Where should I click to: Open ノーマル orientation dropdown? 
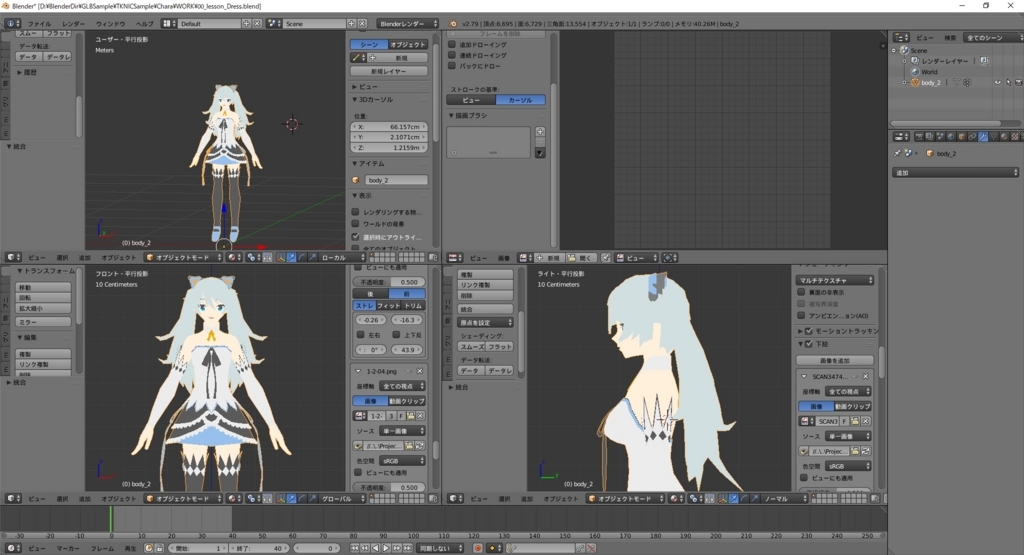[x=784, y=499]
